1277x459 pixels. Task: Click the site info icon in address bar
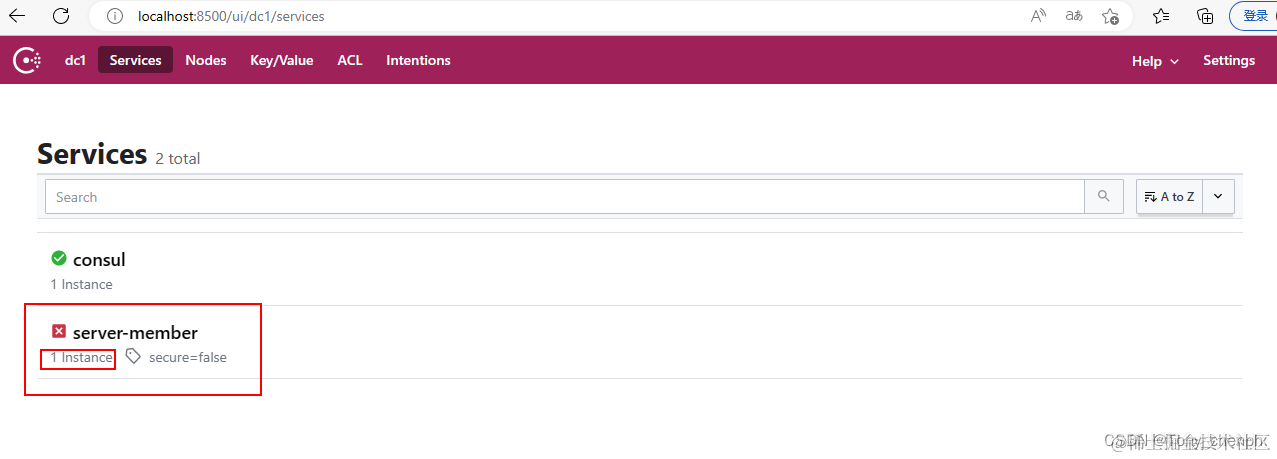(115, 16)
